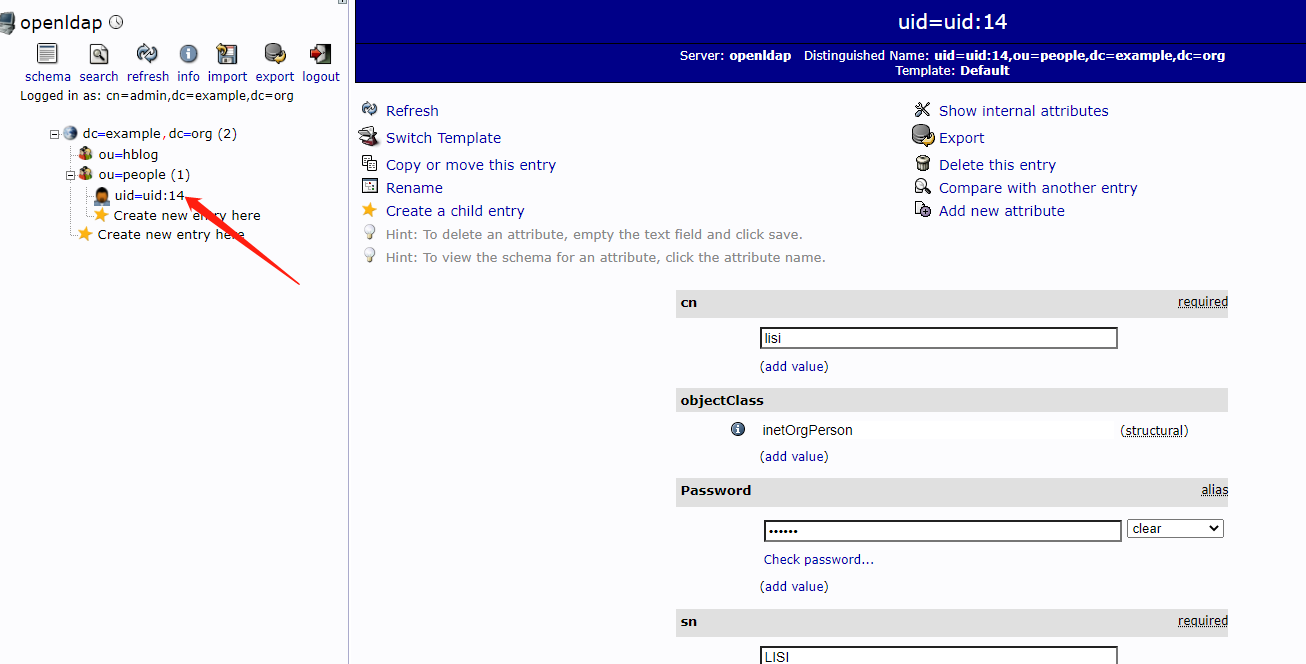The width and height of the screenshot is (1306, 664).
Task: Select the export toolbar icon
Action: pyautogui.click(x=274, y=55)
